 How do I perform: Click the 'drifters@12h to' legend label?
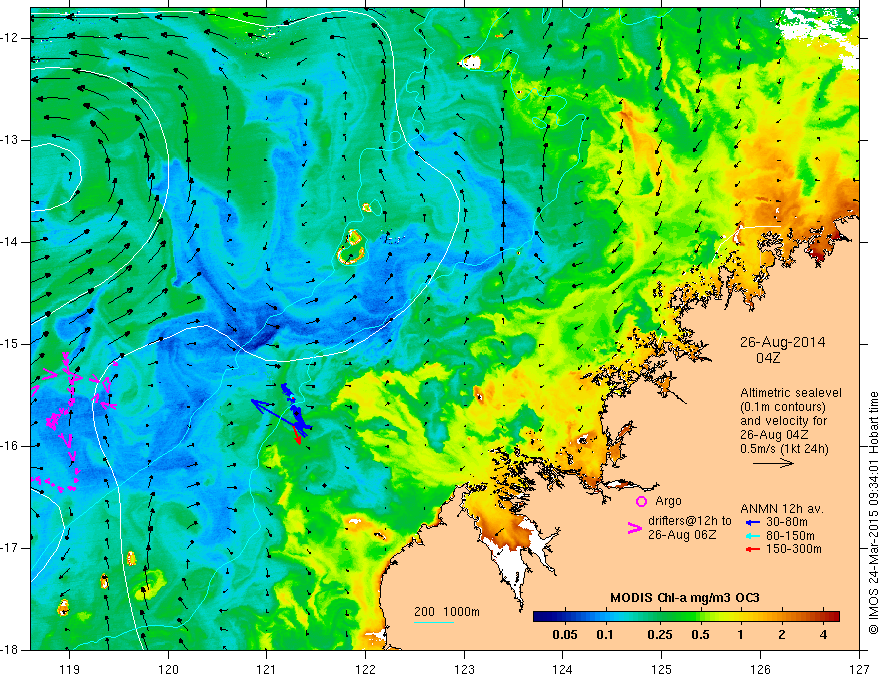(690, 521)
